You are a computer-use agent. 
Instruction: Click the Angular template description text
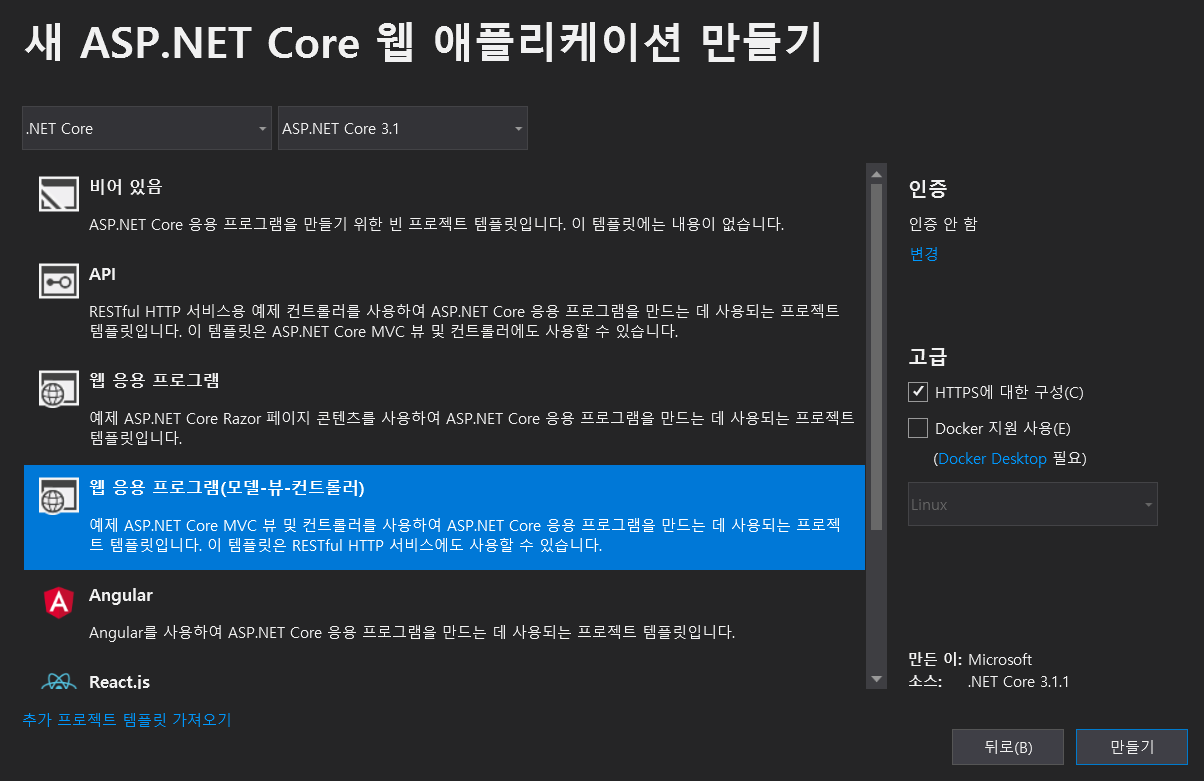pyautogui.click(x=412, y=632)
